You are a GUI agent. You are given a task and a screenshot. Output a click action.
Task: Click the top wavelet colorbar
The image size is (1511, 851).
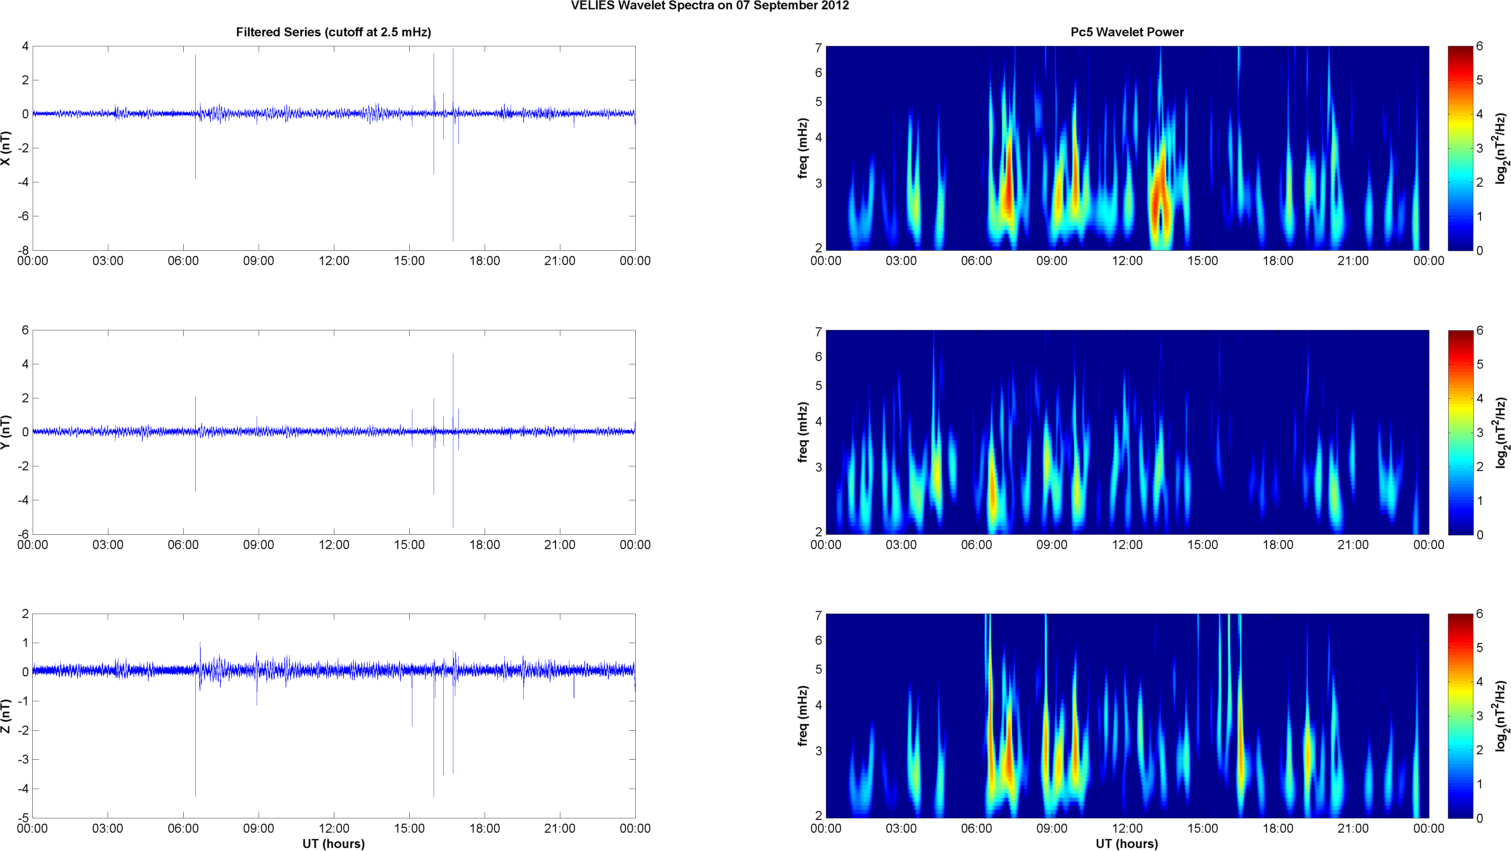(1460, 148)
